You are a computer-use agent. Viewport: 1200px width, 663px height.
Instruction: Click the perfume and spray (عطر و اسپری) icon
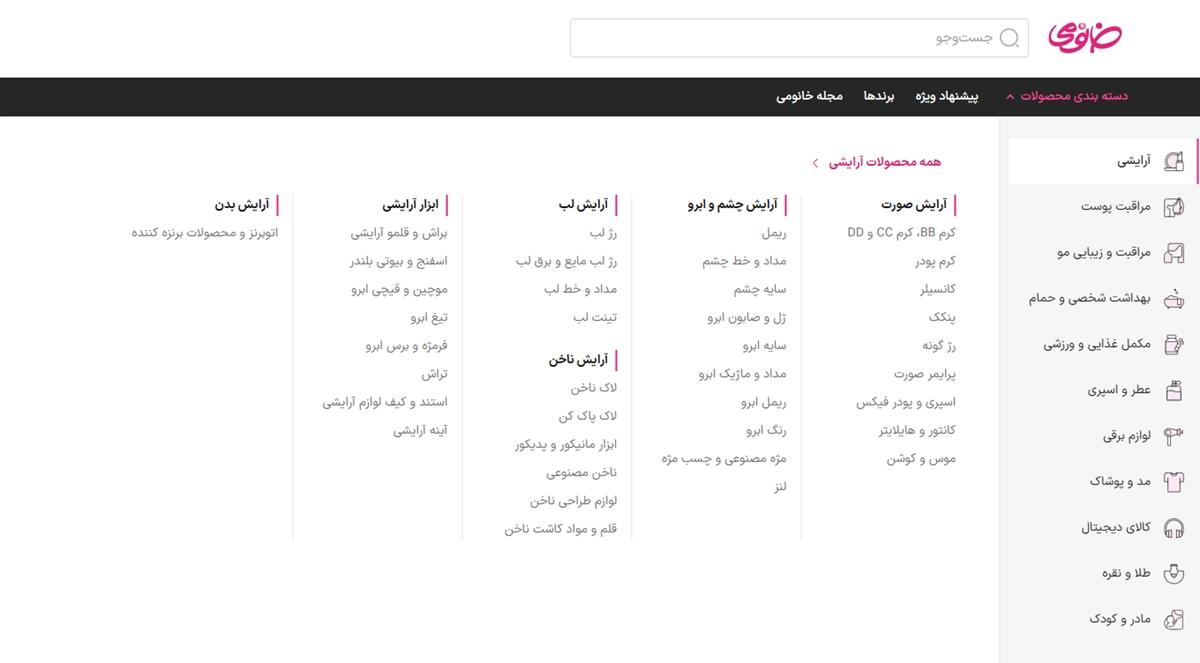tap(1174, 391)
